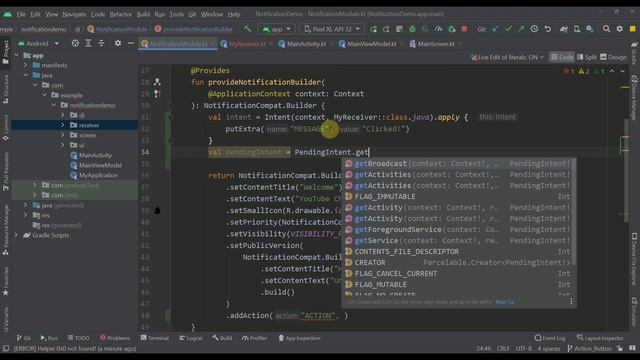Viewport: 640px width, 360px height.
Task: Open Android project view dropdown
Action: [x=38, y=43]
